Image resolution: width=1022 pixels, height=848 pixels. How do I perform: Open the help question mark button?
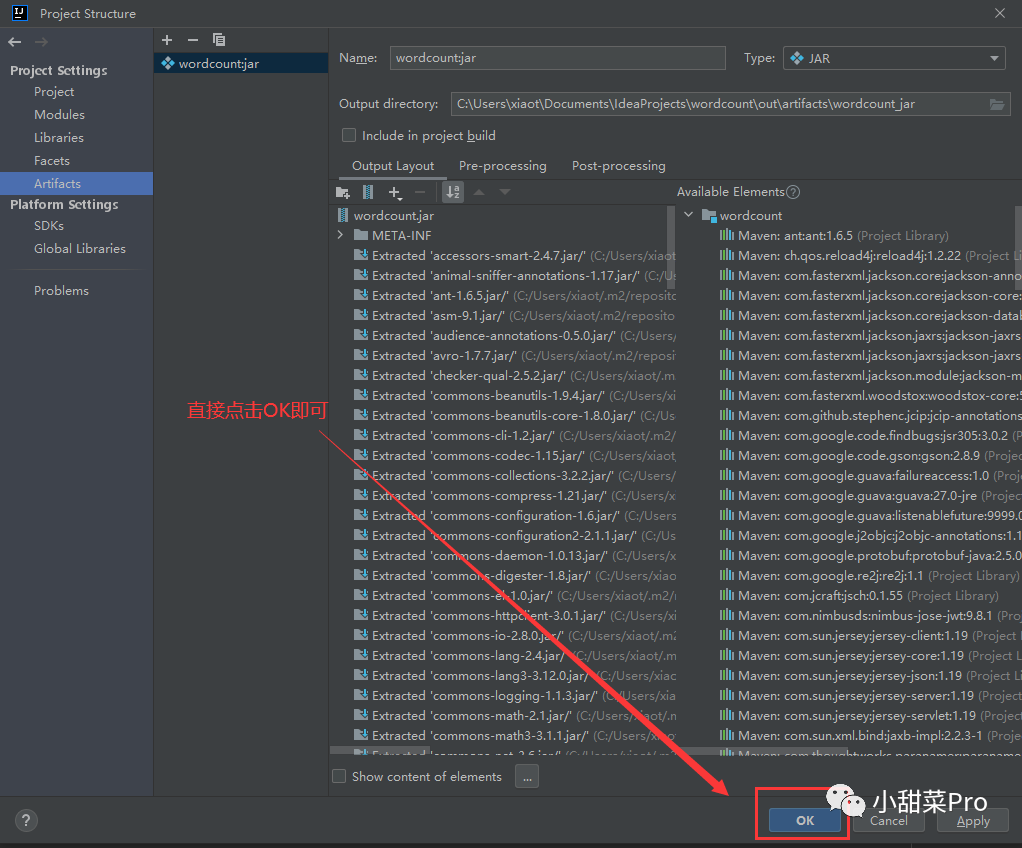tap(26, 820)
